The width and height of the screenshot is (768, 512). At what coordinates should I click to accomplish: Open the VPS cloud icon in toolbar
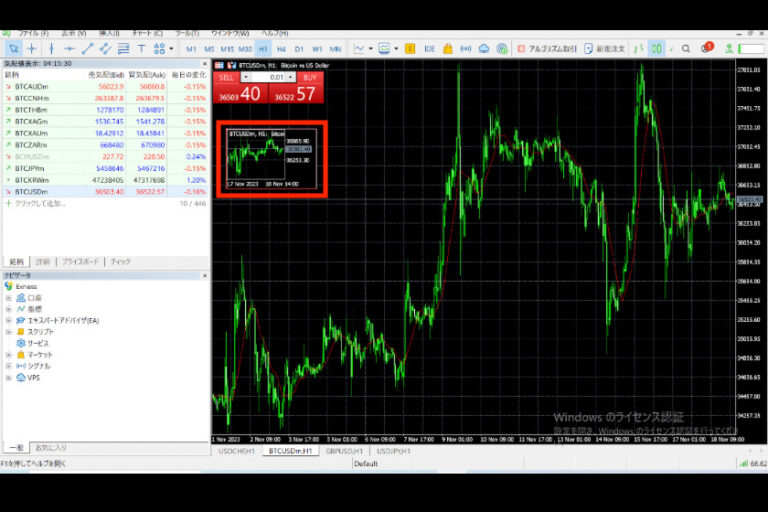click(x=484, y=48)
